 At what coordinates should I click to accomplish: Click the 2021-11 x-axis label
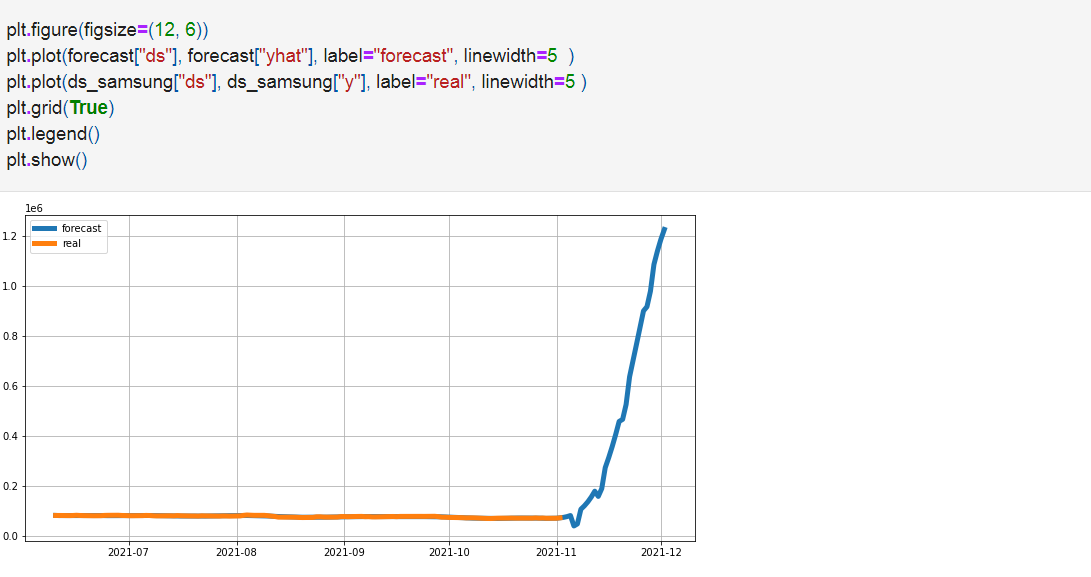coord(557,553)
